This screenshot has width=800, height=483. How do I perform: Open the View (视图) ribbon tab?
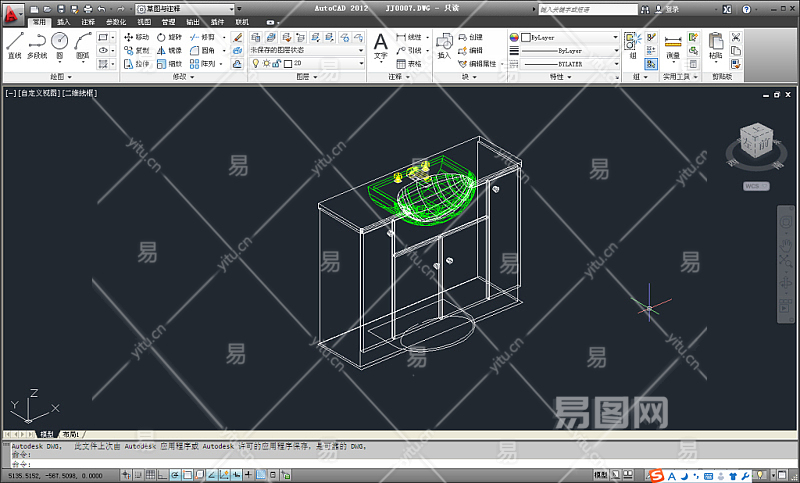pyautogui.click(x=144, y=21)
